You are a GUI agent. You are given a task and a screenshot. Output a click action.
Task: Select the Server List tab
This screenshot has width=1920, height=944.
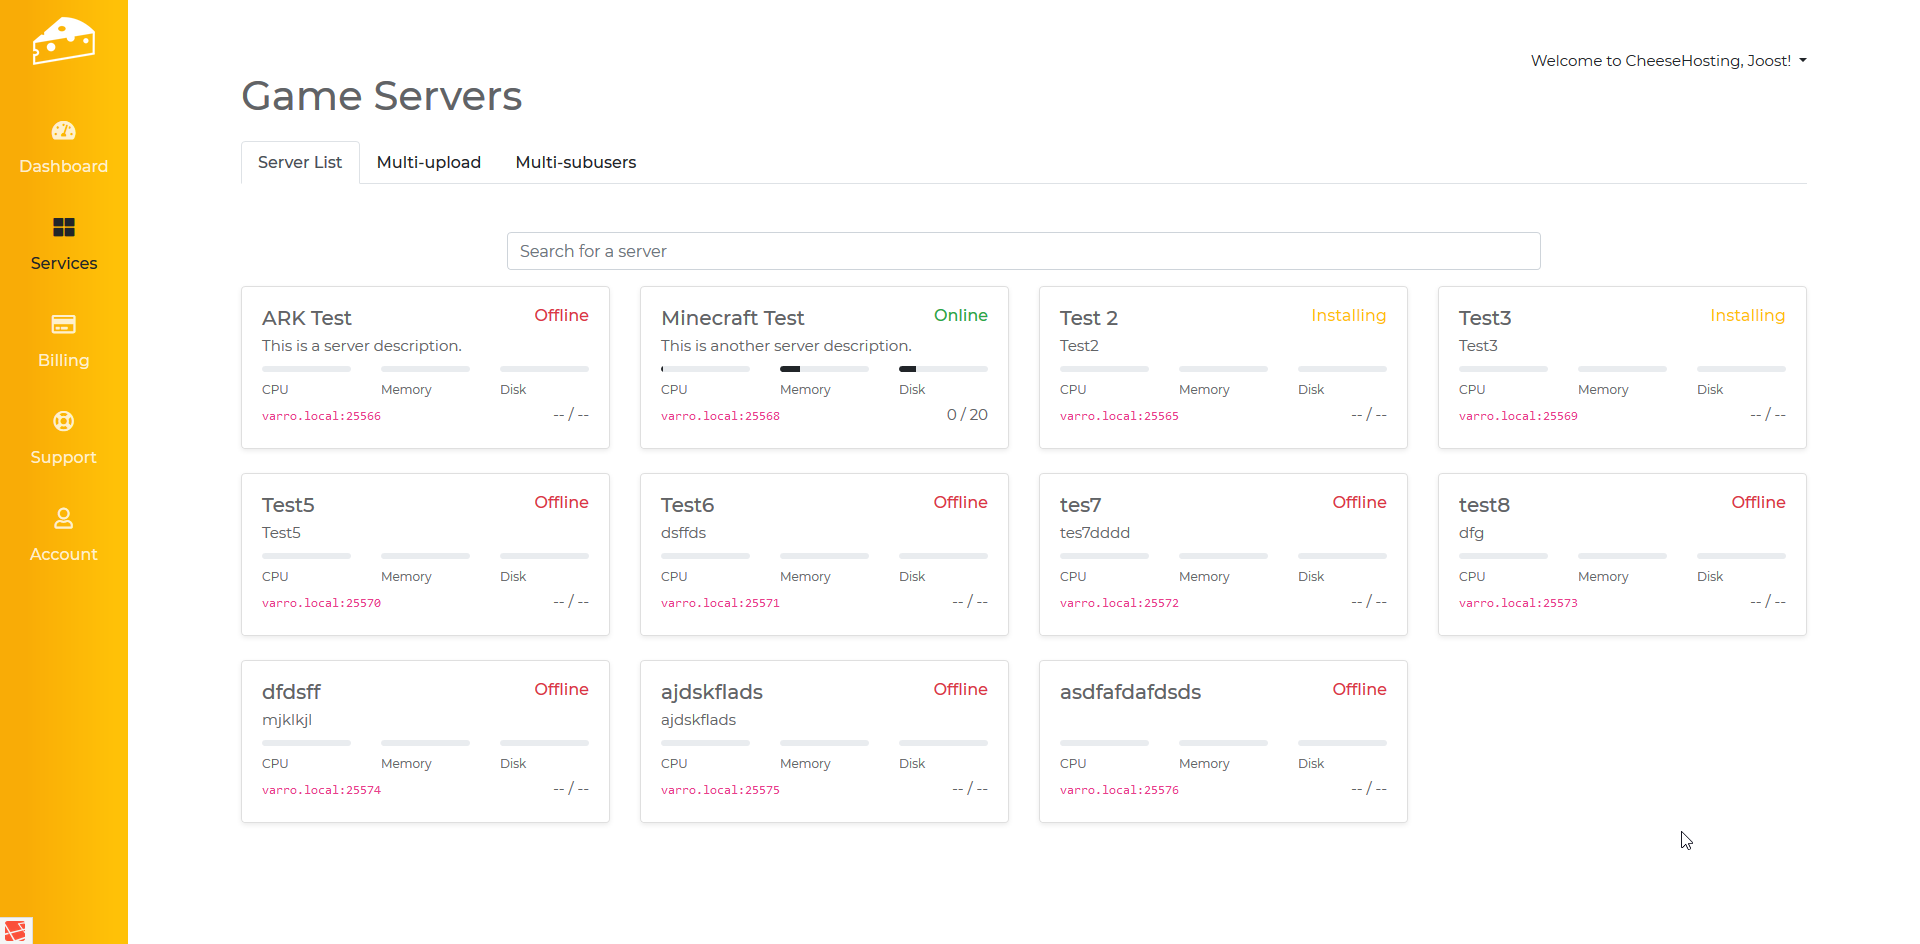coord(300,163)
